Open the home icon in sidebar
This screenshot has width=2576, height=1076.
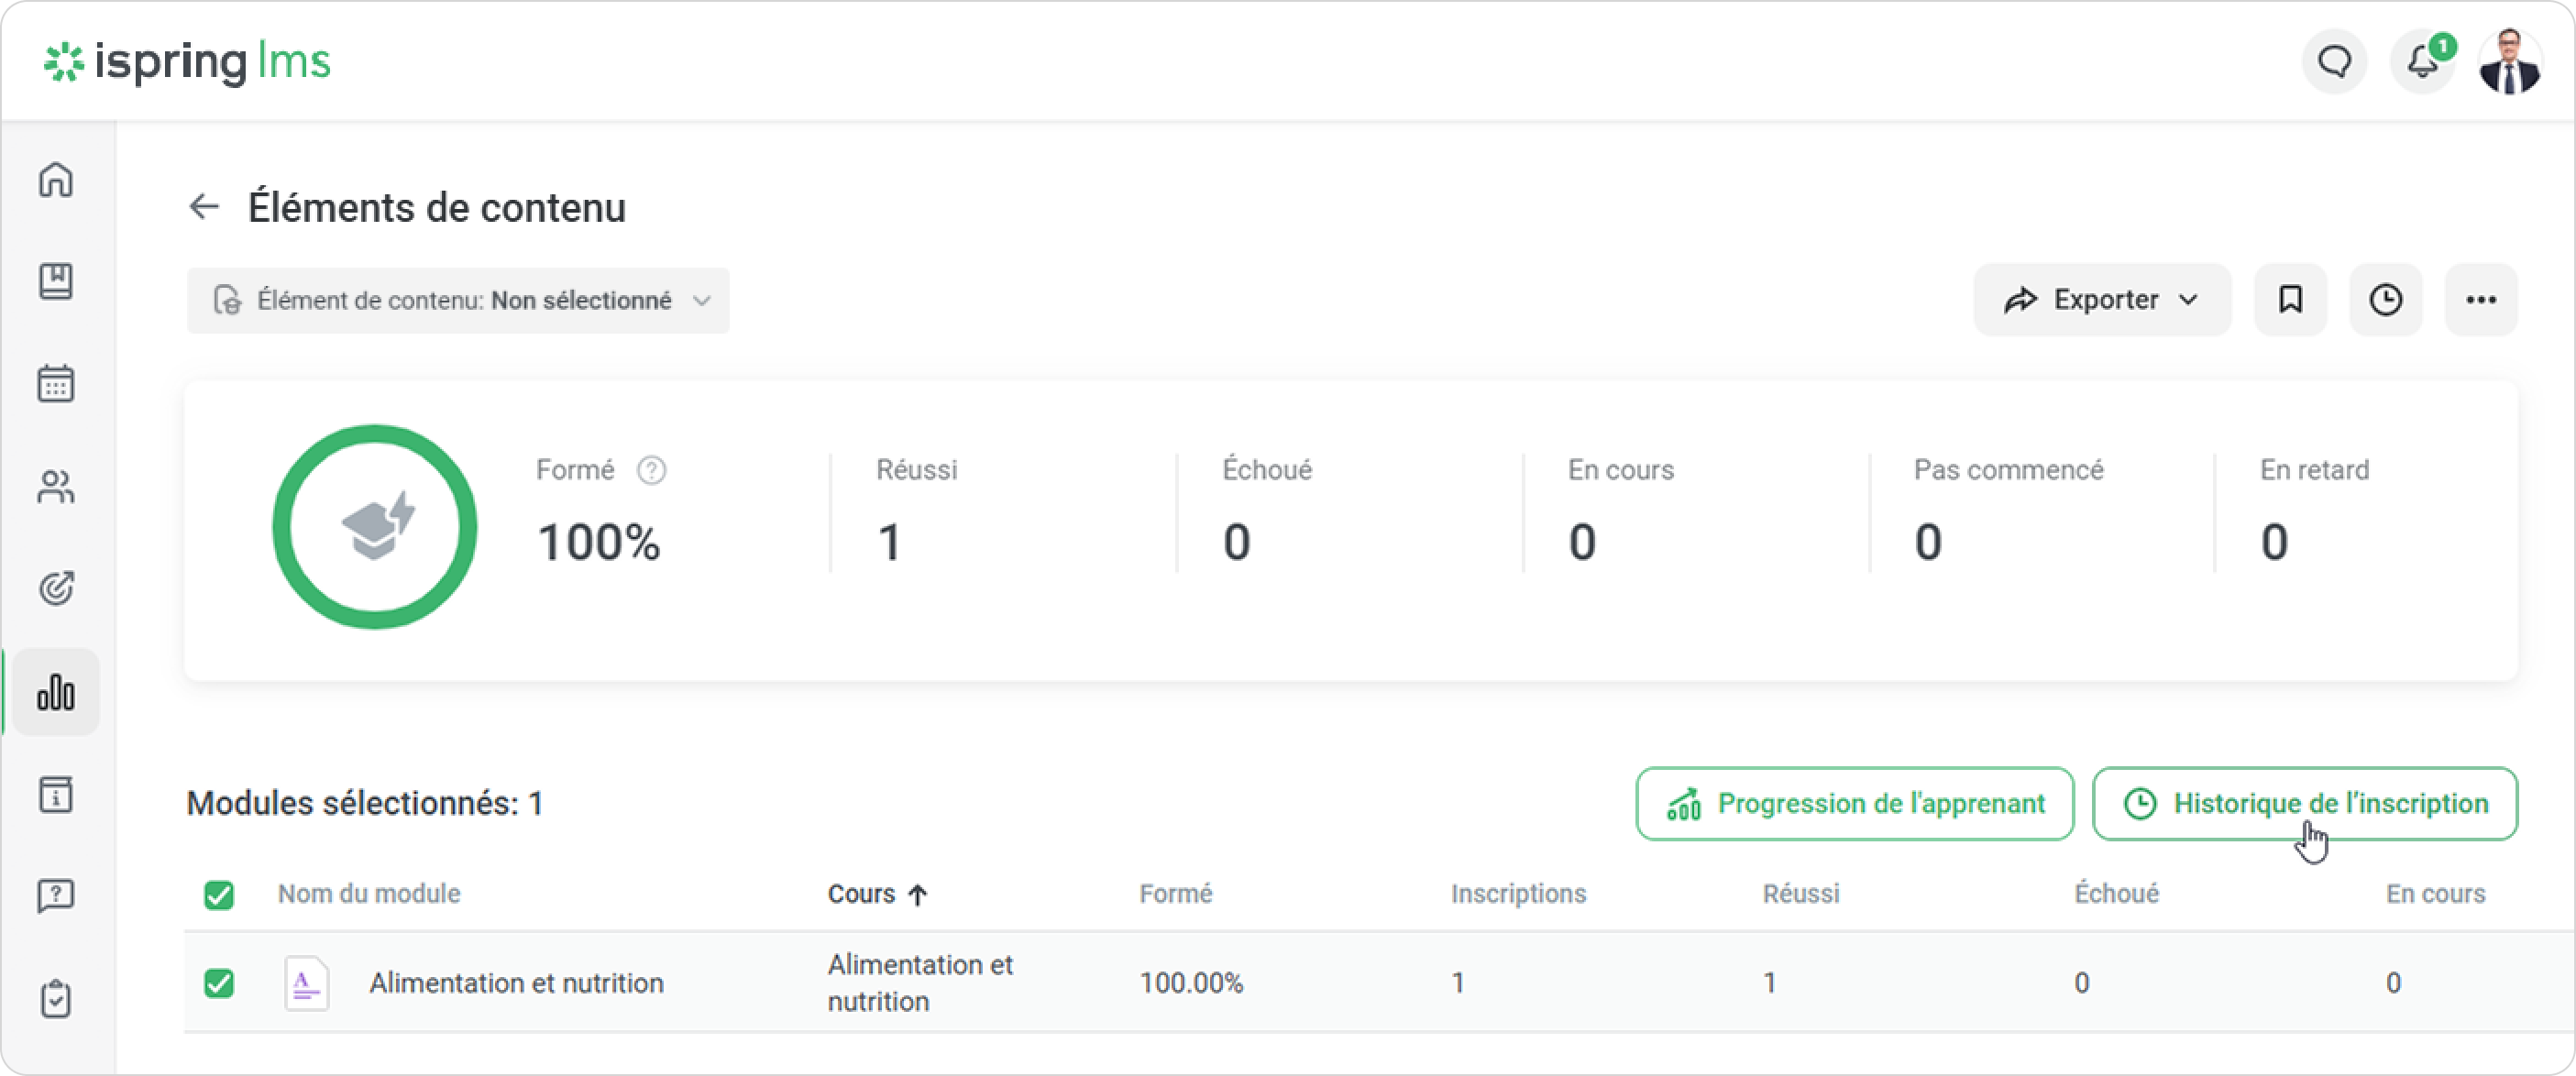pyautogui.click(x=56, y=181)
